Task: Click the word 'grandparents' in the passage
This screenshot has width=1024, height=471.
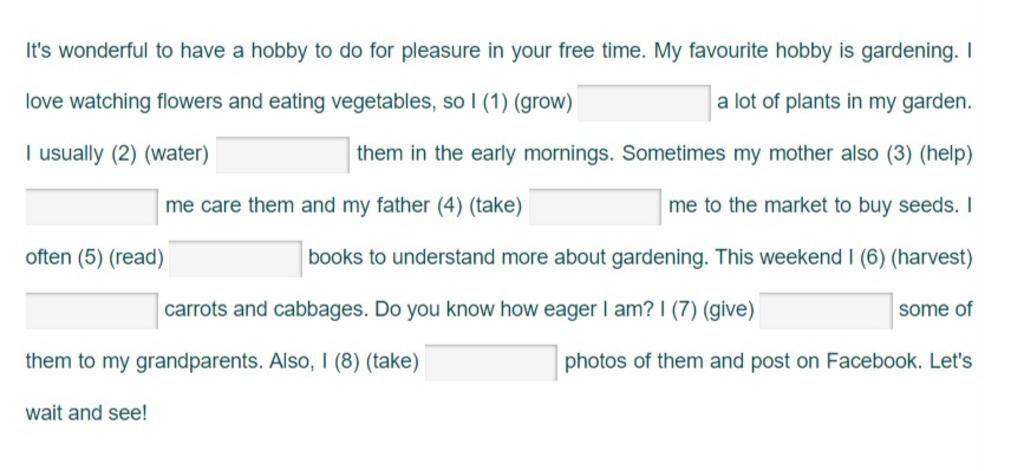Action: click(x=199, y=362)
